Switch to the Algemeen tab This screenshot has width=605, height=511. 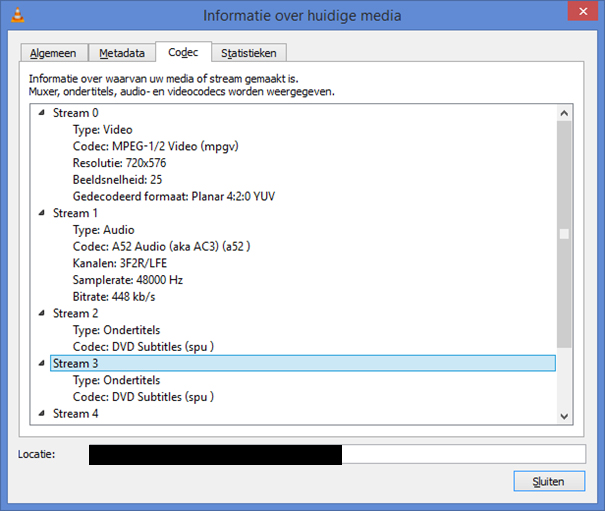pyautogui.click(x=53, y=53)
